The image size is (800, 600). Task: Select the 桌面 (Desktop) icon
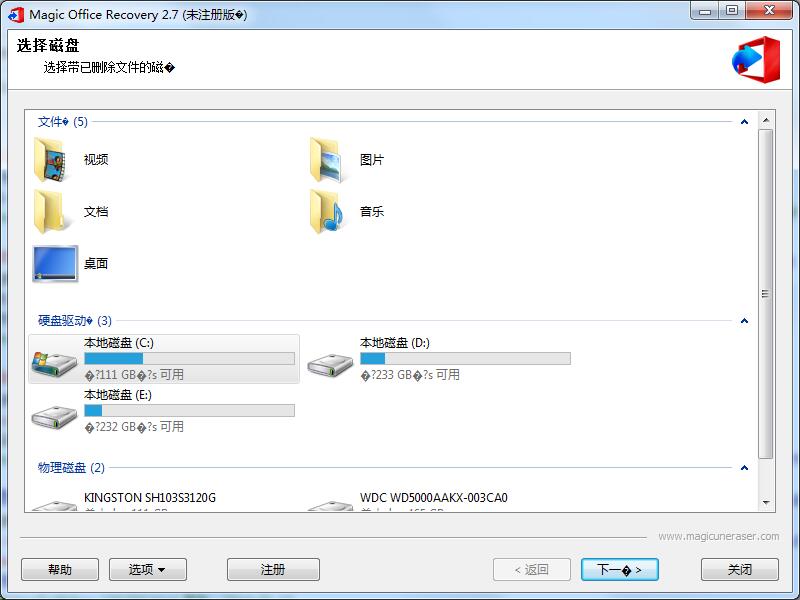[57, 263]
